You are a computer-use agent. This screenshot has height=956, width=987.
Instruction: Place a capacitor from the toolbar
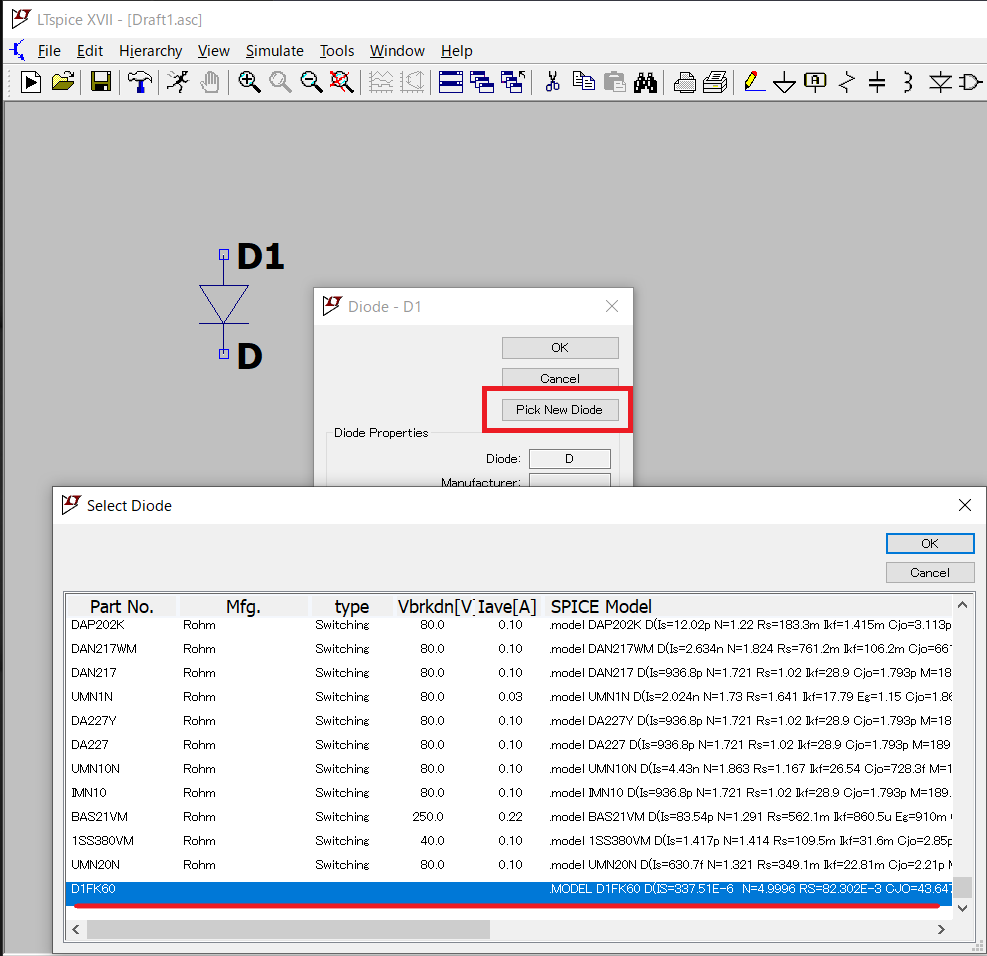click(877, 82)
